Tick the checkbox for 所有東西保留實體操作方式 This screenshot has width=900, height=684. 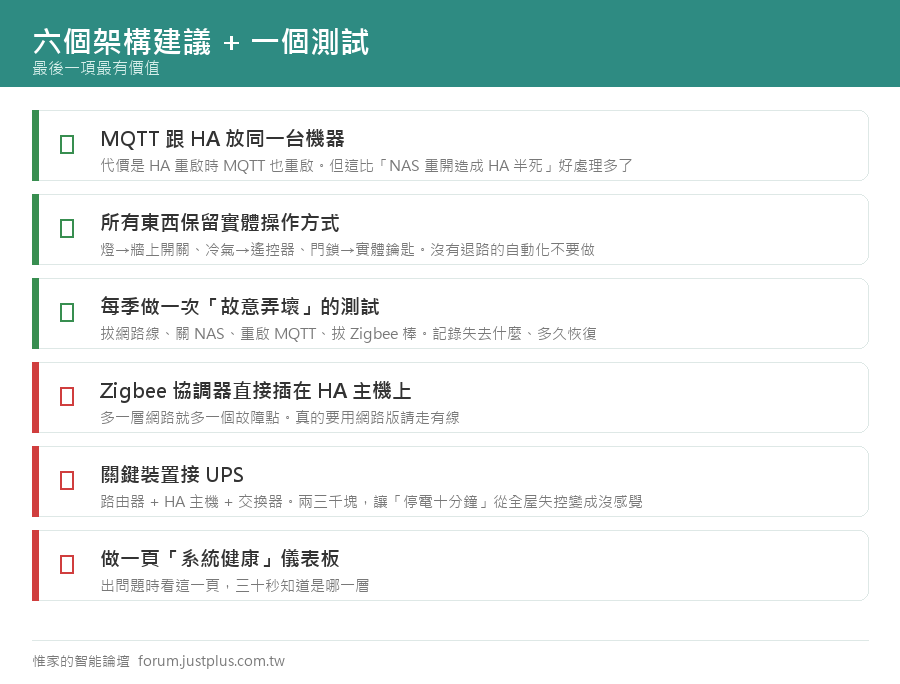(67, 228)
